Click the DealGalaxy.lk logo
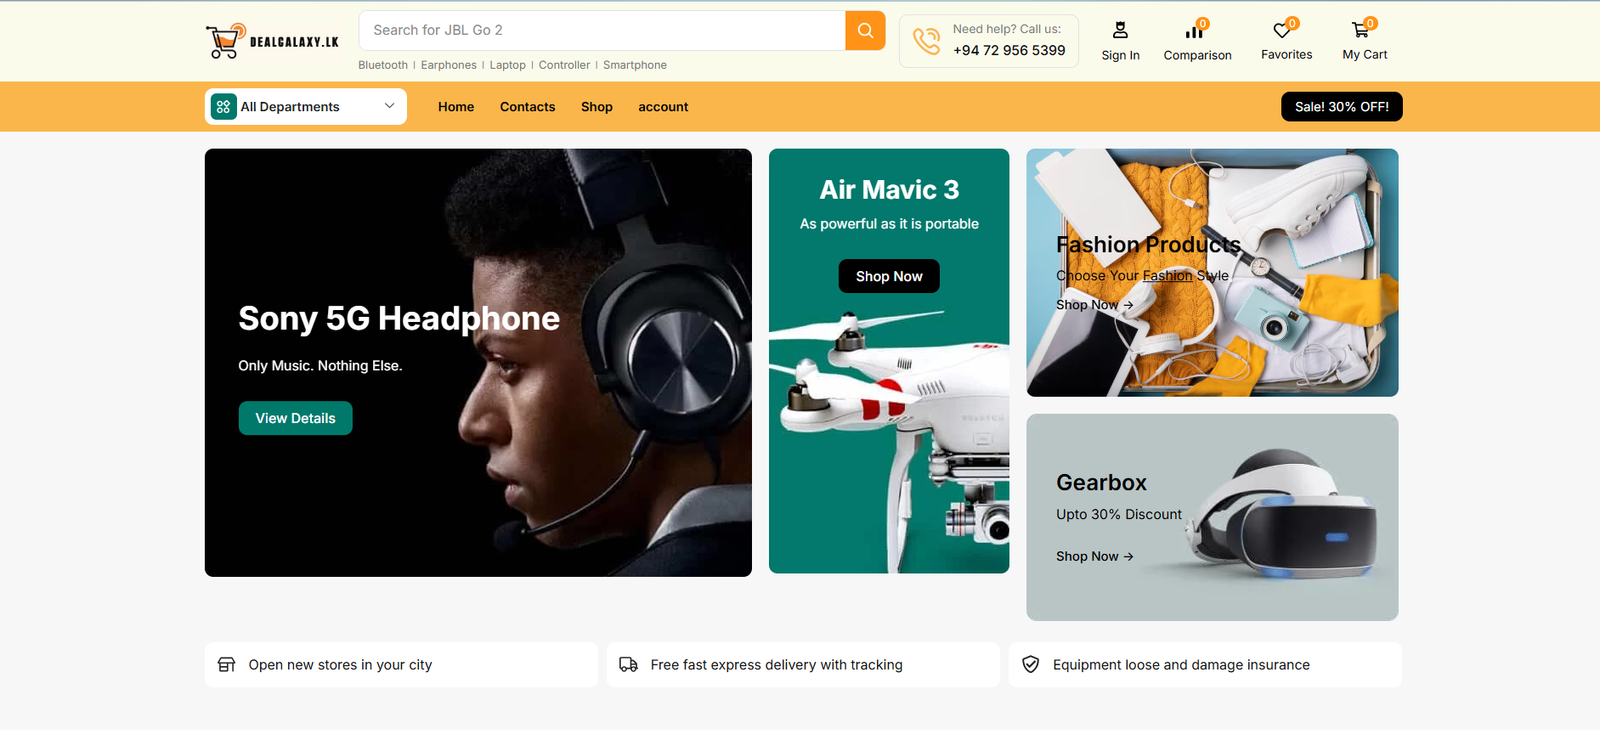The width and height of the screenshot is (1600, 734). pos(272,41)
